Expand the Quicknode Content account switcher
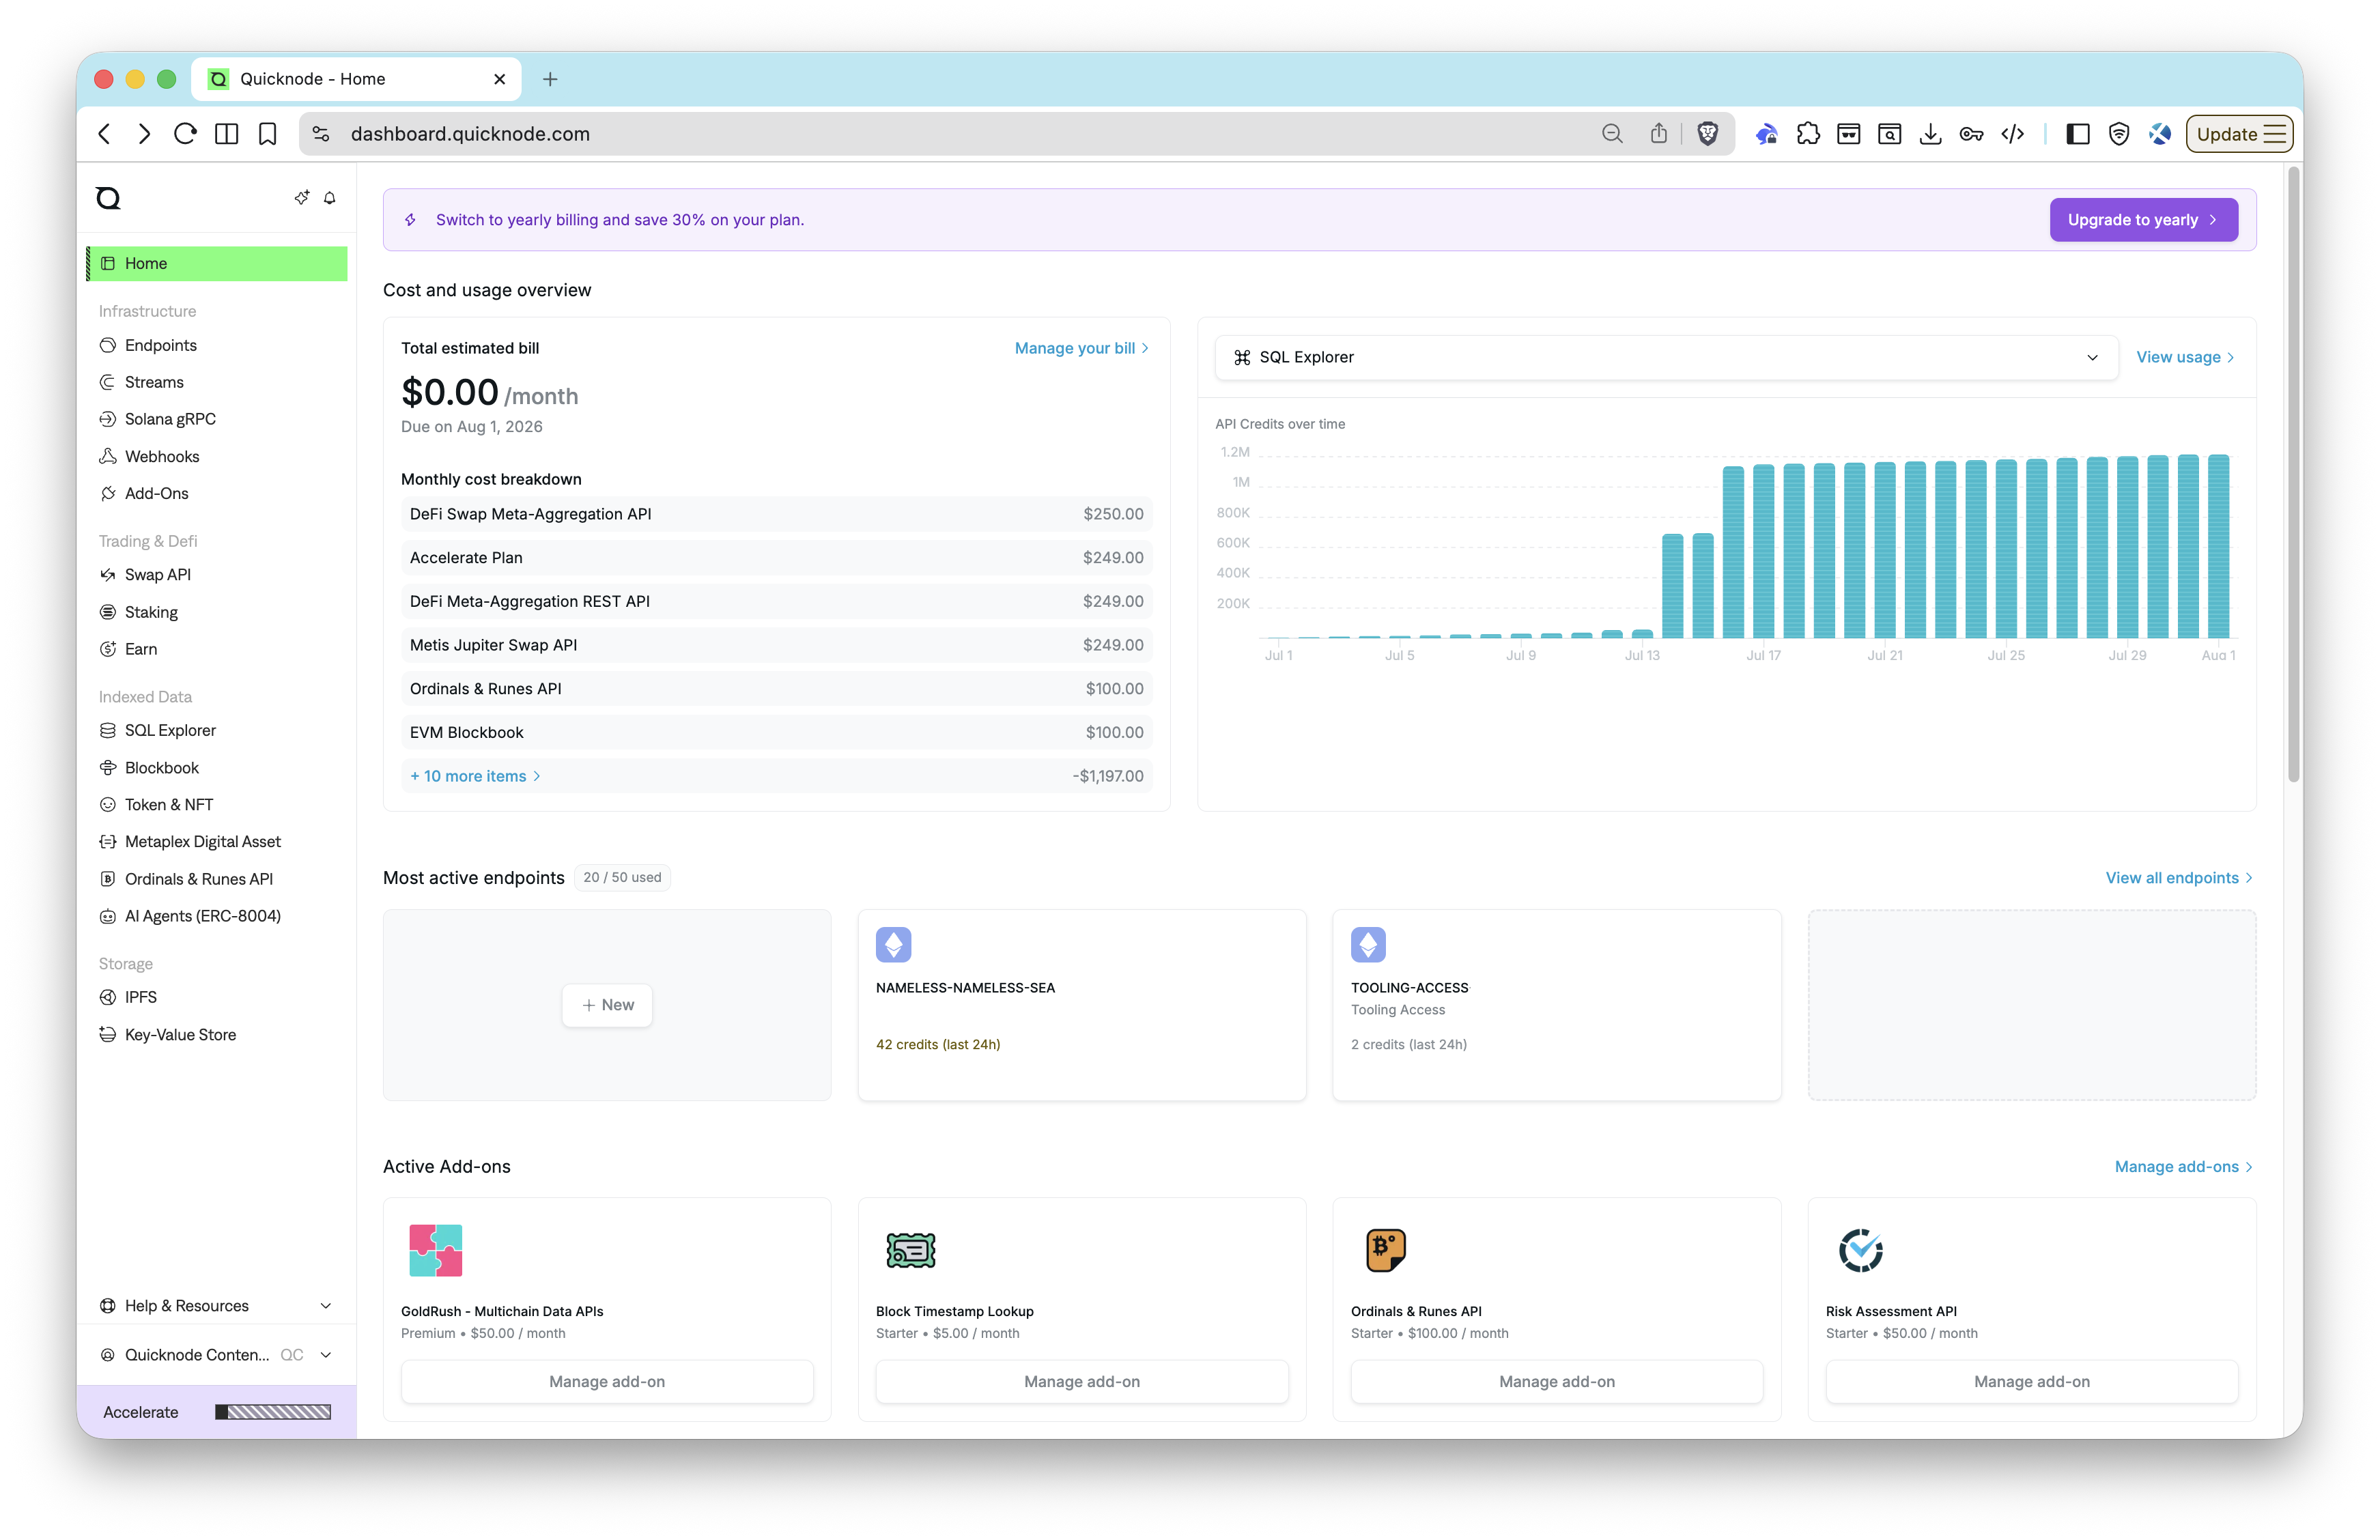 click(216, 1355)
